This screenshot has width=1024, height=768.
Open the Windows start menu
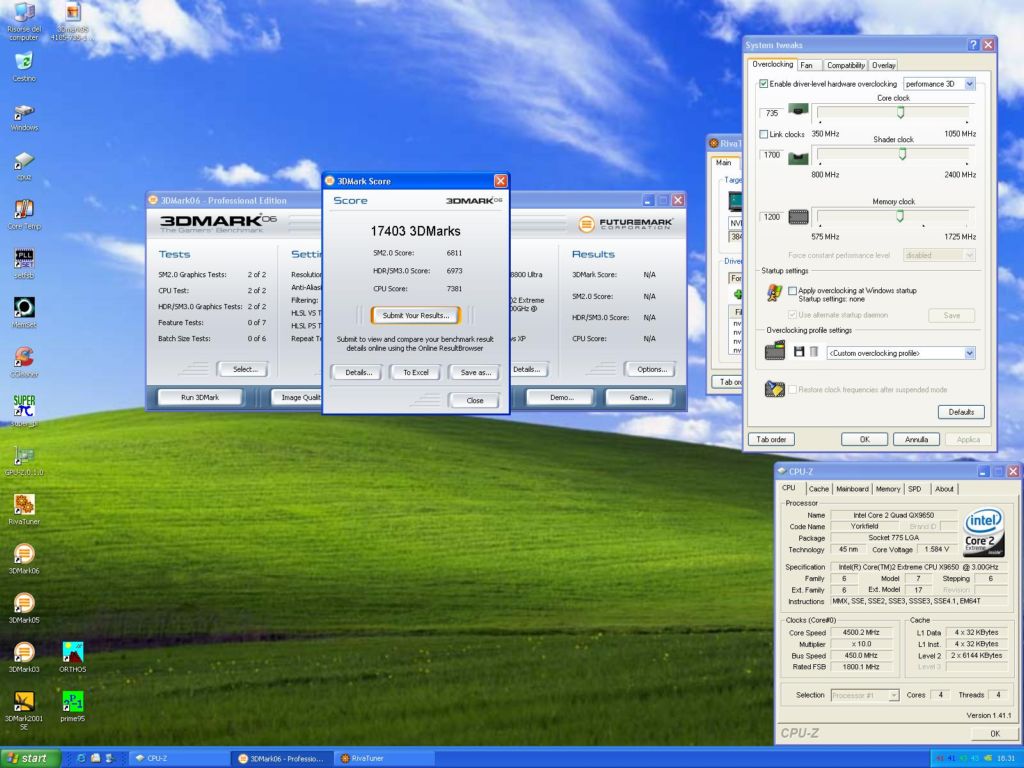click(x=30, y=758)
